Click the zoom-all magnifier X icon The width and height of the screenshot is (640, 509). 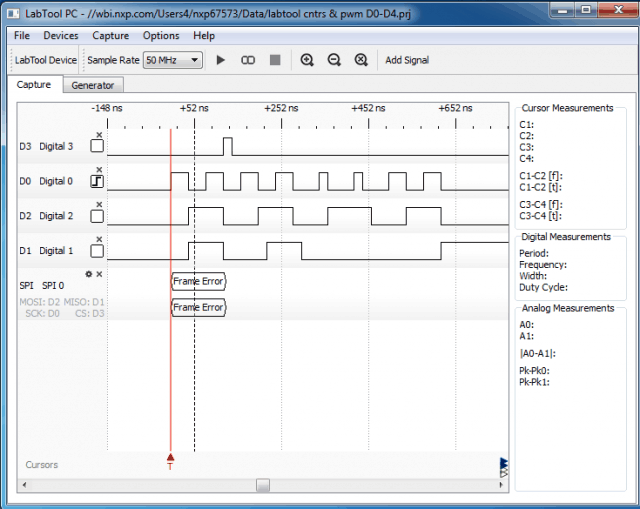point(361,60)
